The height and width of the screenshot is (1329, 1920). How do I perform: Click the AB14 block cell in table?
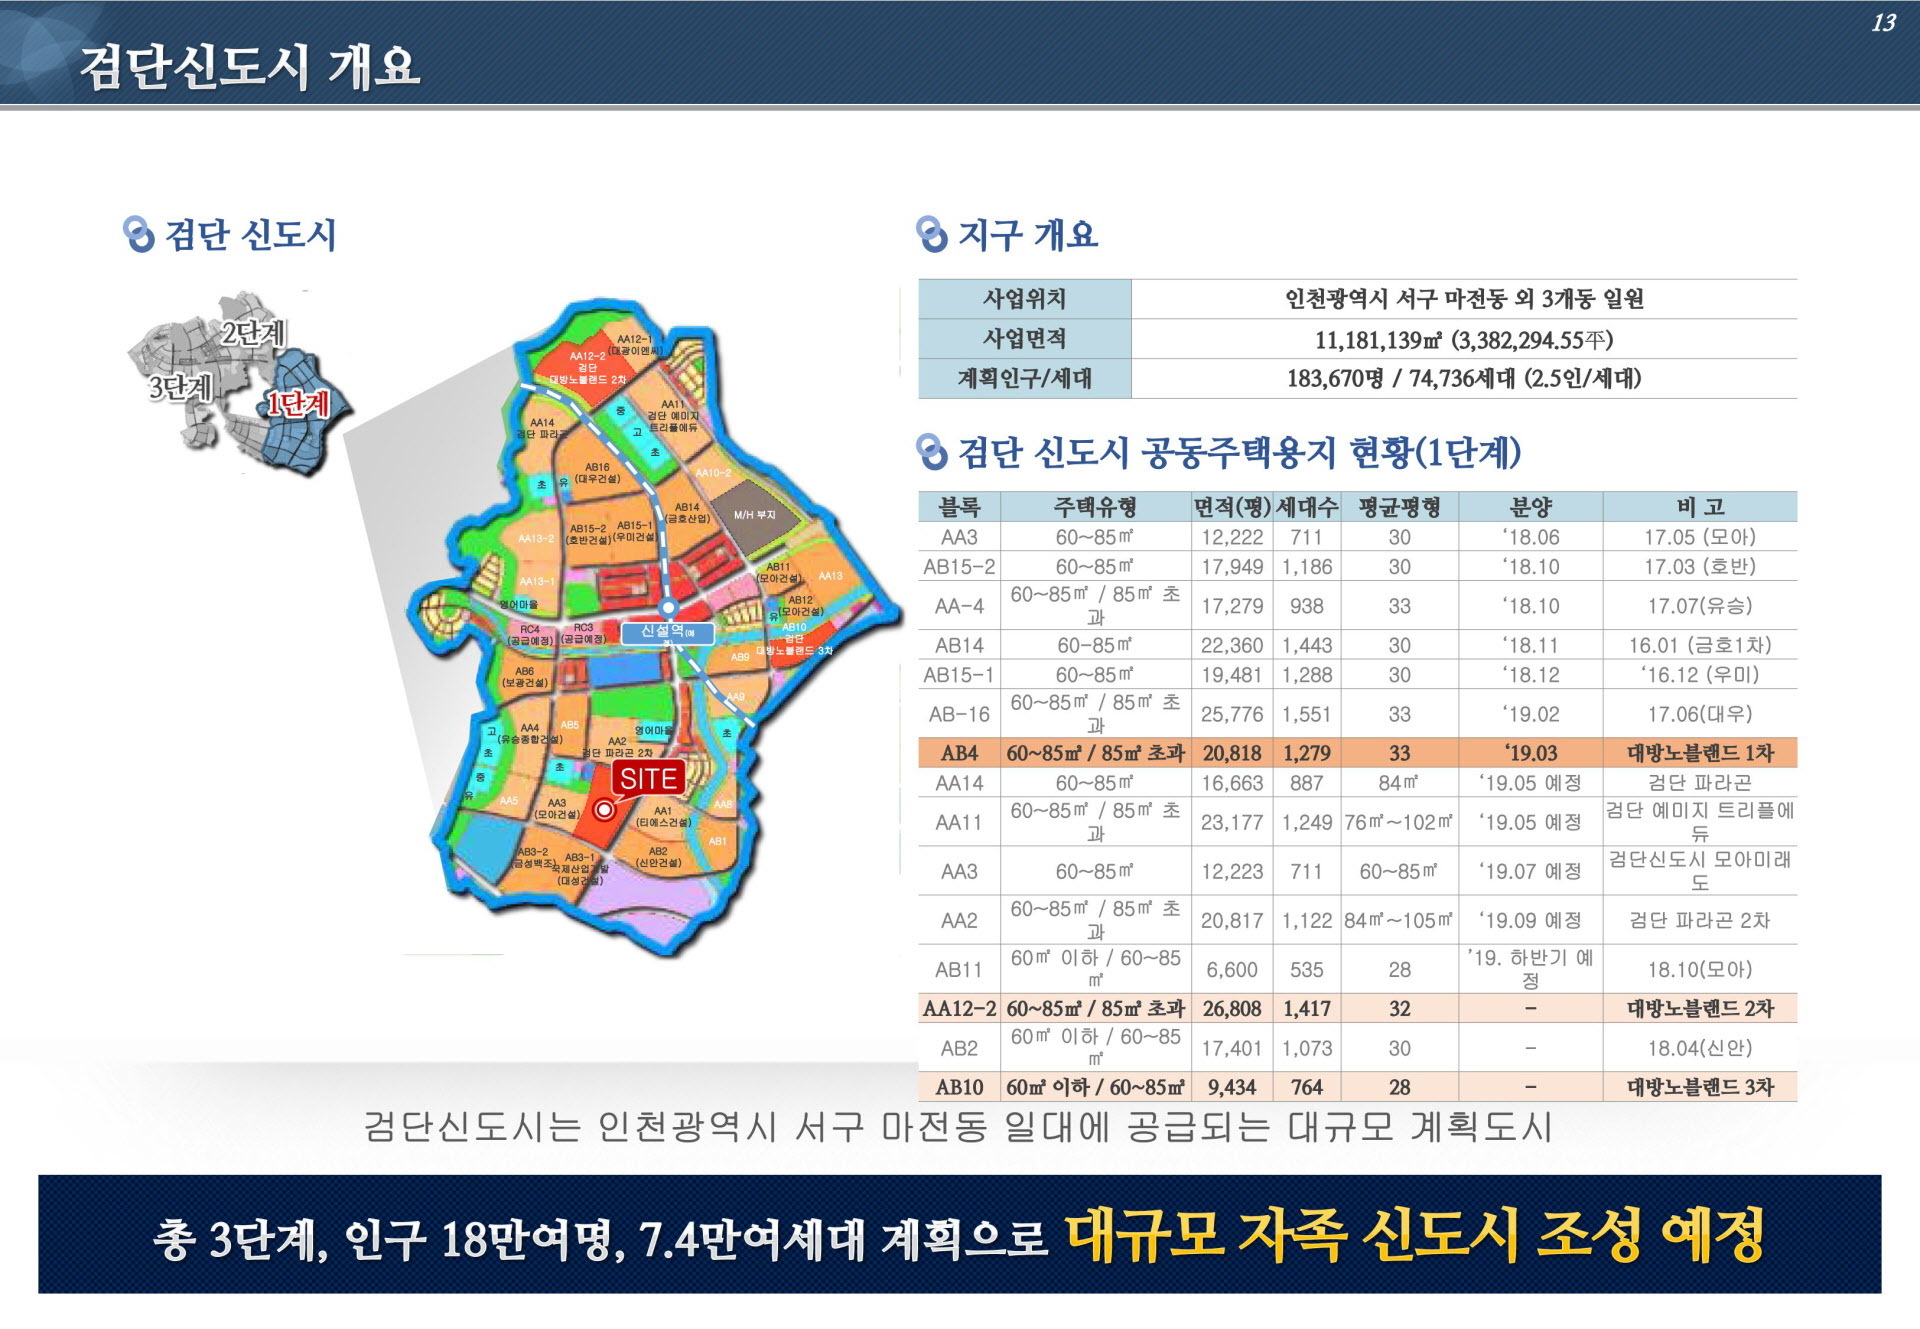[x=959, y=645]
